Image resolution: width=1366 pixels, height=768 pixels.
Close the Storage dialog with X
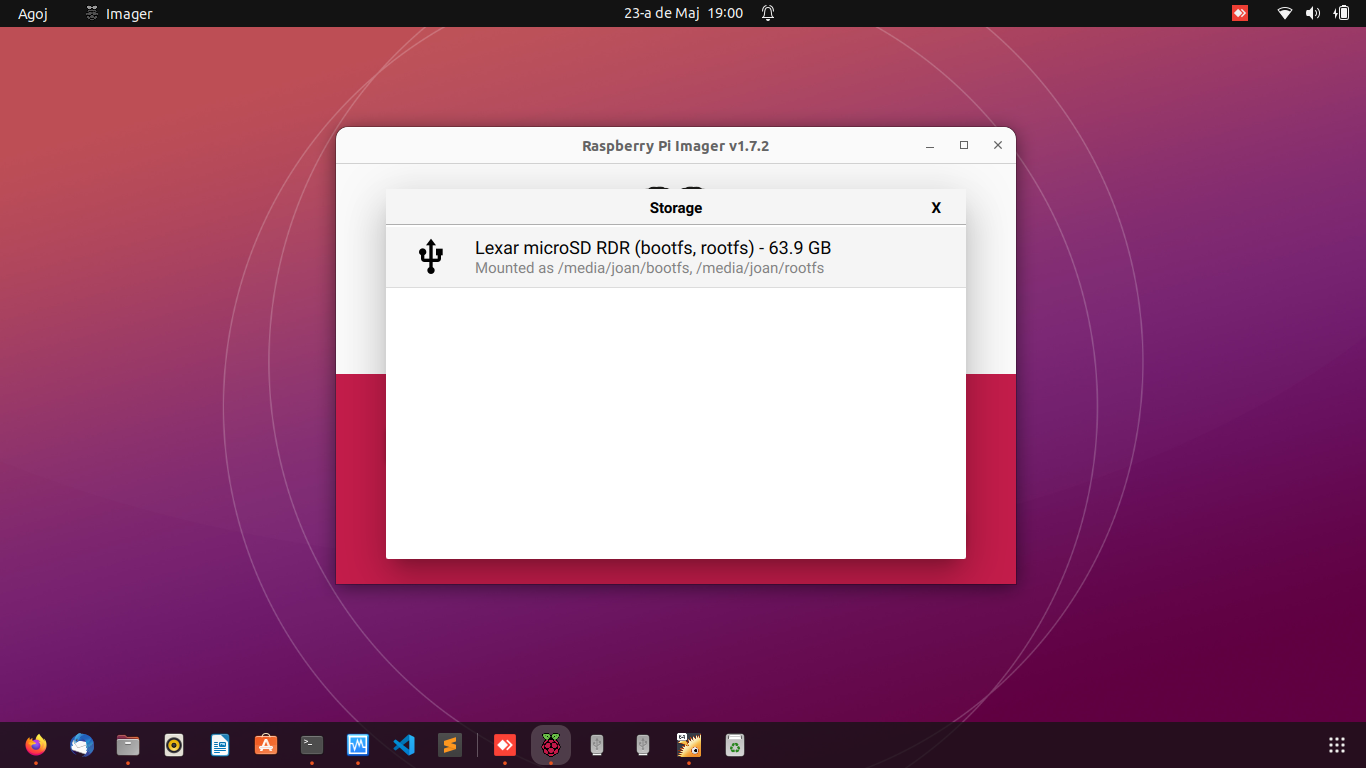point(936,208)
